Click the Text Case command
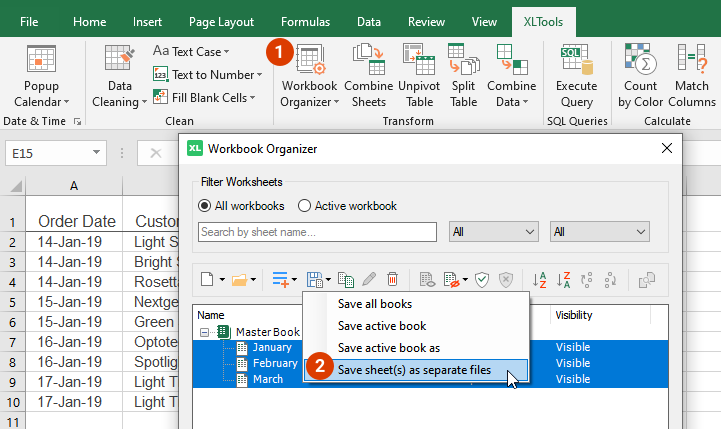 (x=191, y=51)
